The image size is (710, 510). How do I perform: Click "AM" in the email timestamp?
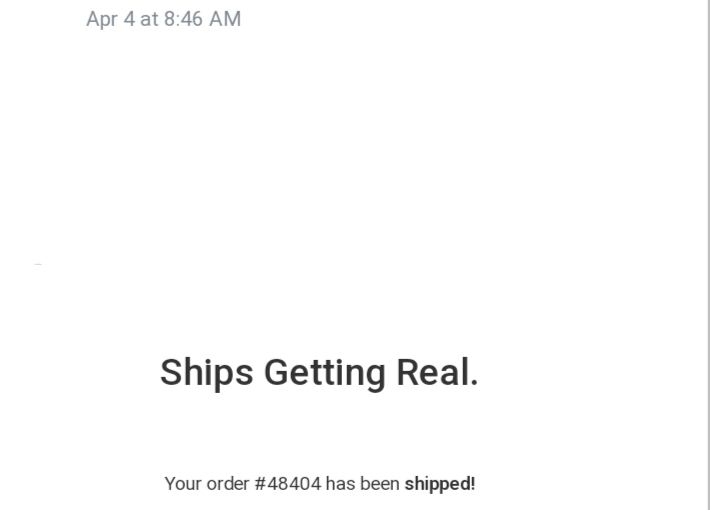225,19
